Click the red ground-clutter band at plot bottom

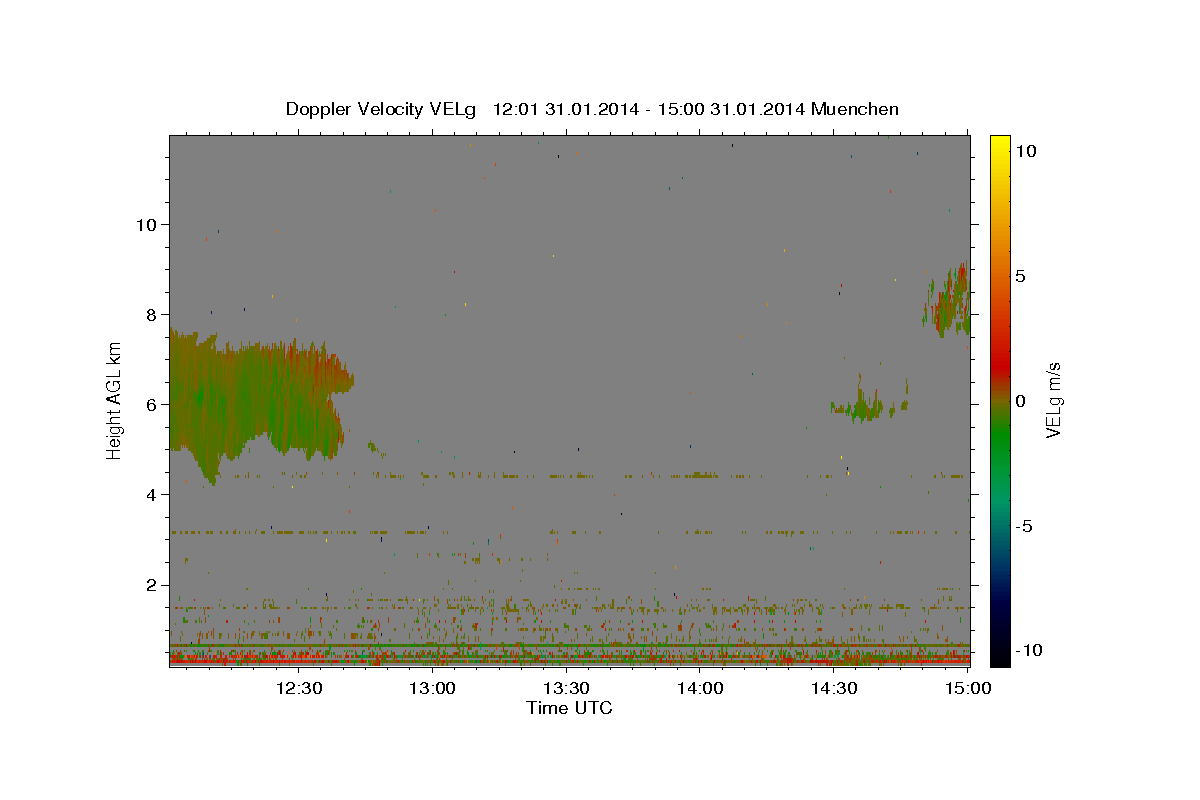tap(569, 660)
